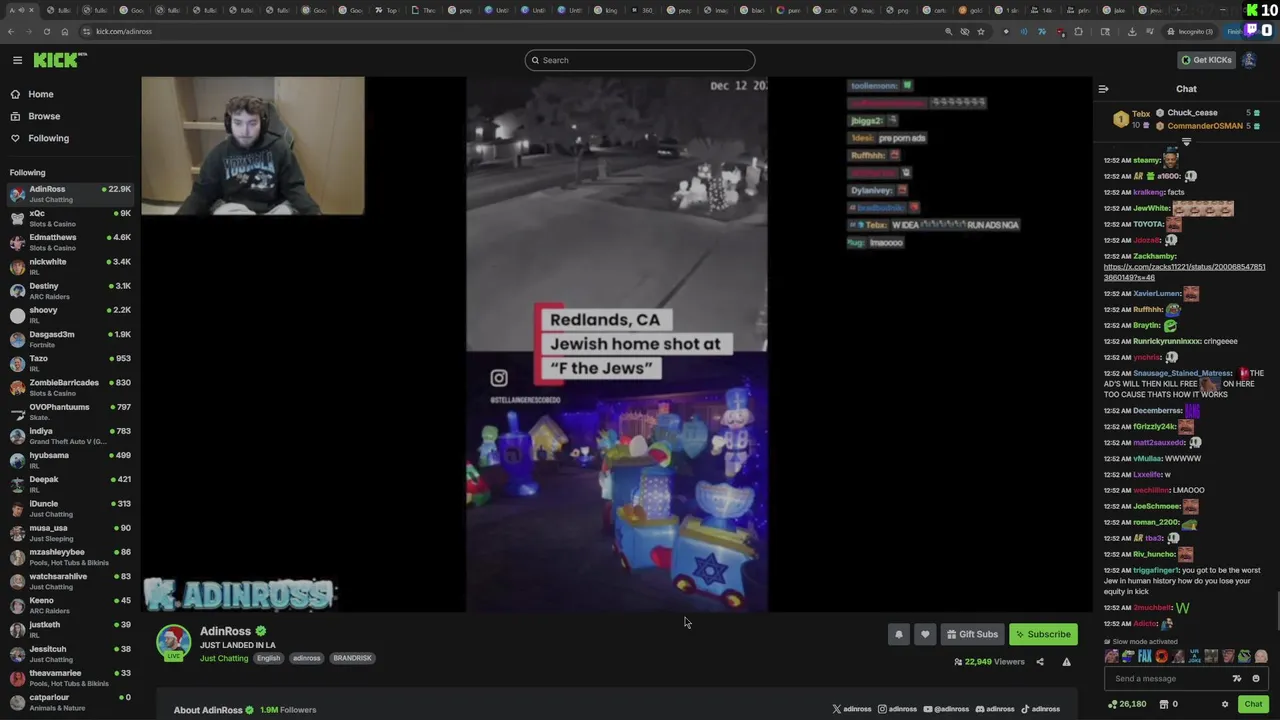The image size is (1280, 720).
Task: Select AdinRoss in the Following list
Action: (70, 193)
